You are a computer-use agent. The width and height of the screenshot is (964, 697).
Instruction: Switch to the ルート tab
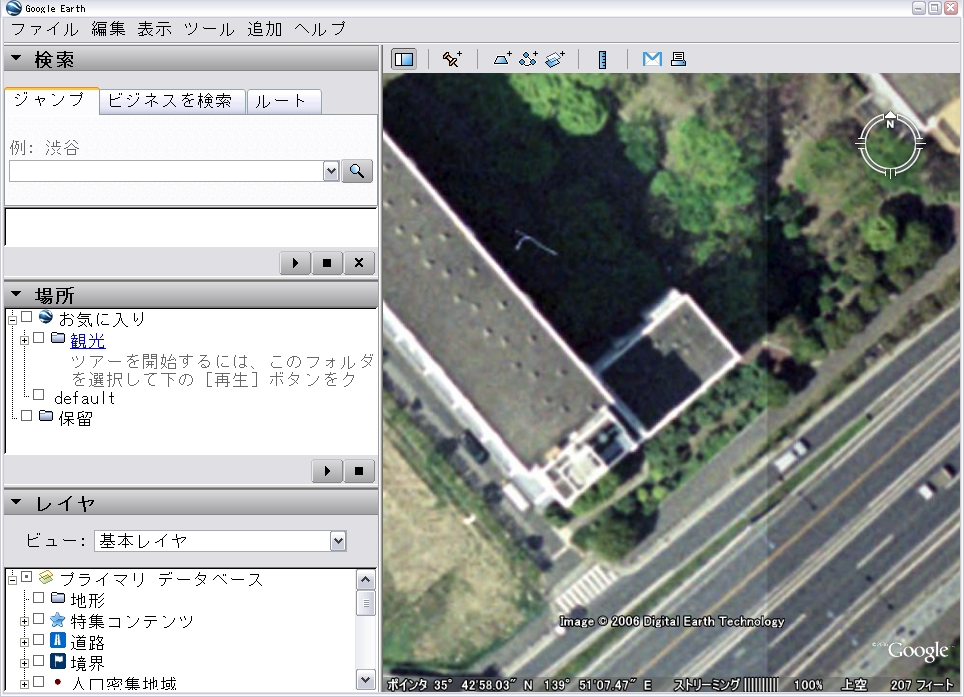tap(283, 101)
